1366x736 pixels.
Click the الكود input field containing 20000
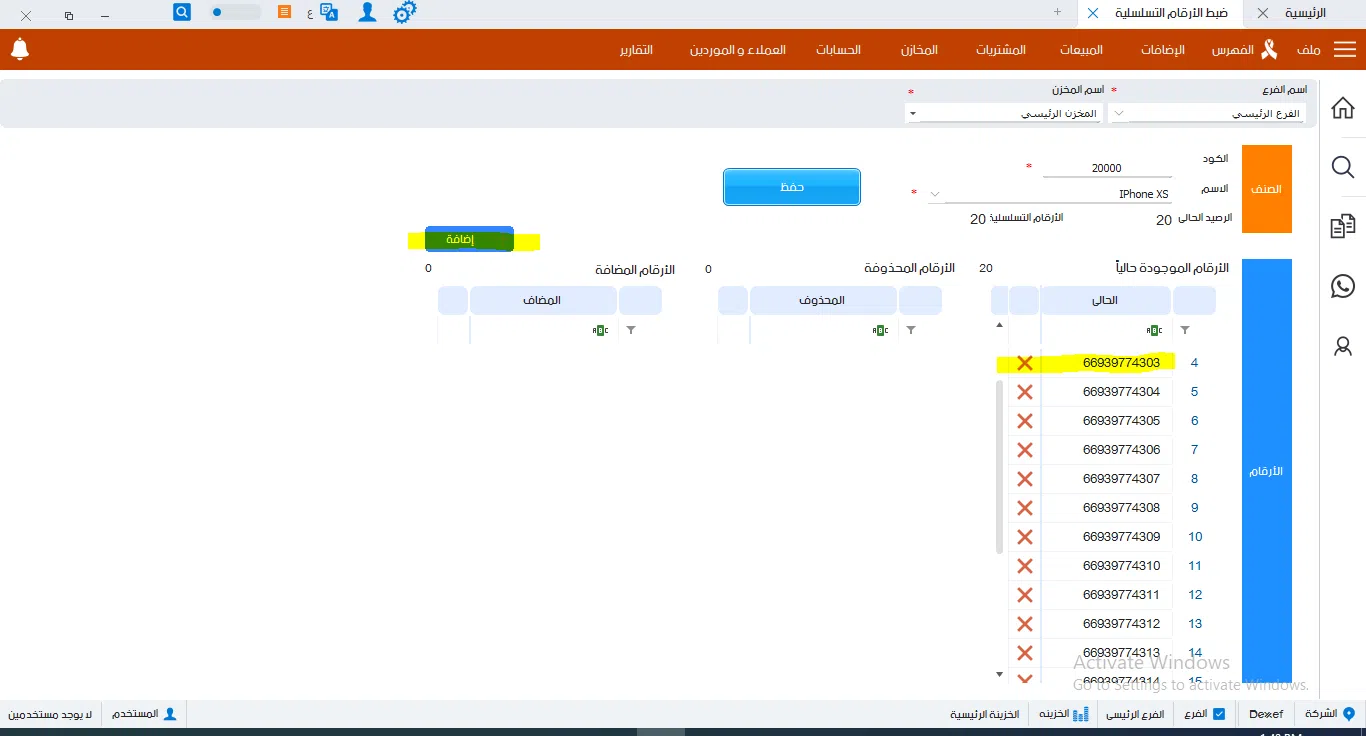point(1106,168)
